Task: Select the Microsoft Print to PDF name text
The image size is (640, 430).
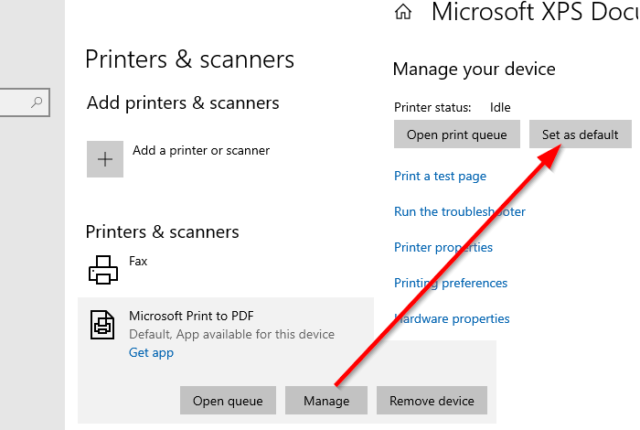Action: (191, 316)
